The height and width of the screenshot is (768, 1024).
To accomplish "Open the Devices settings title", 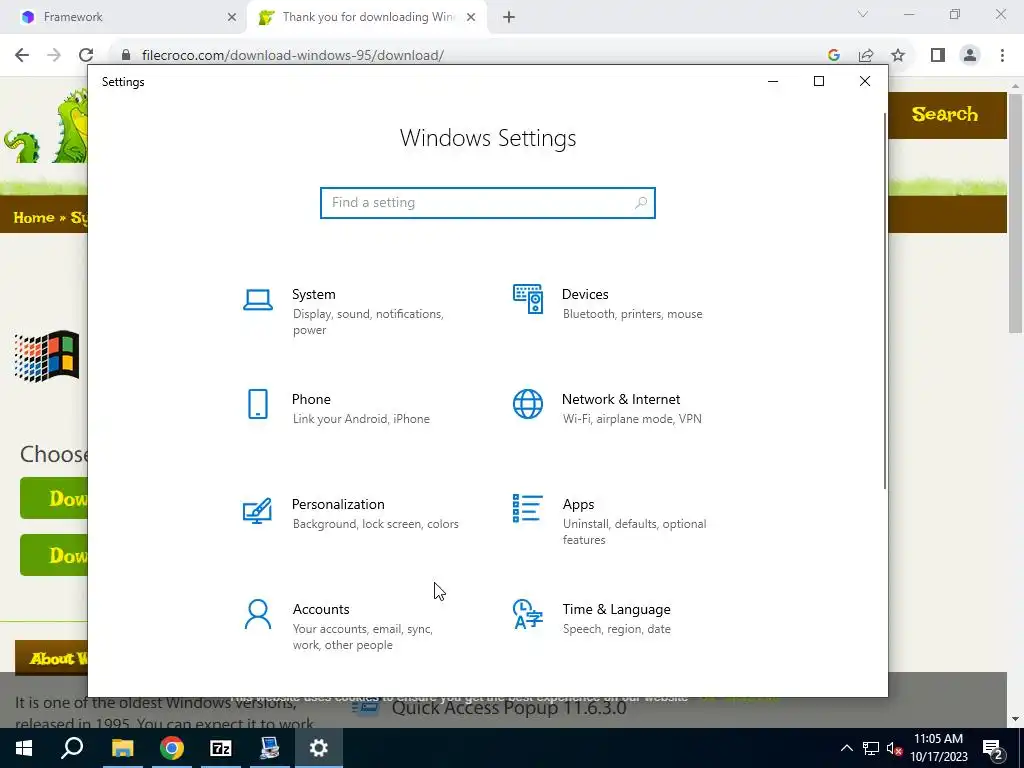I will (x=585, y=294).
